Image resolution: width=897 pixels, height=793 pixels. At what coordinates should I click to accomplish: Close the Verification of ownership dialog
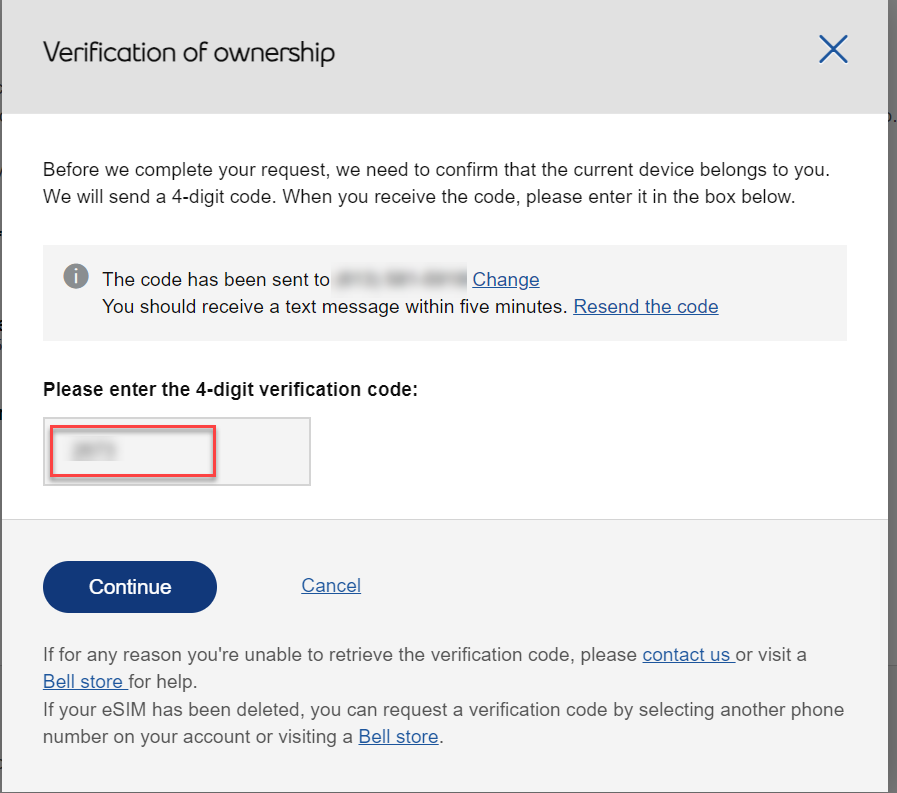pyautogui.click(x=833, y=50)
